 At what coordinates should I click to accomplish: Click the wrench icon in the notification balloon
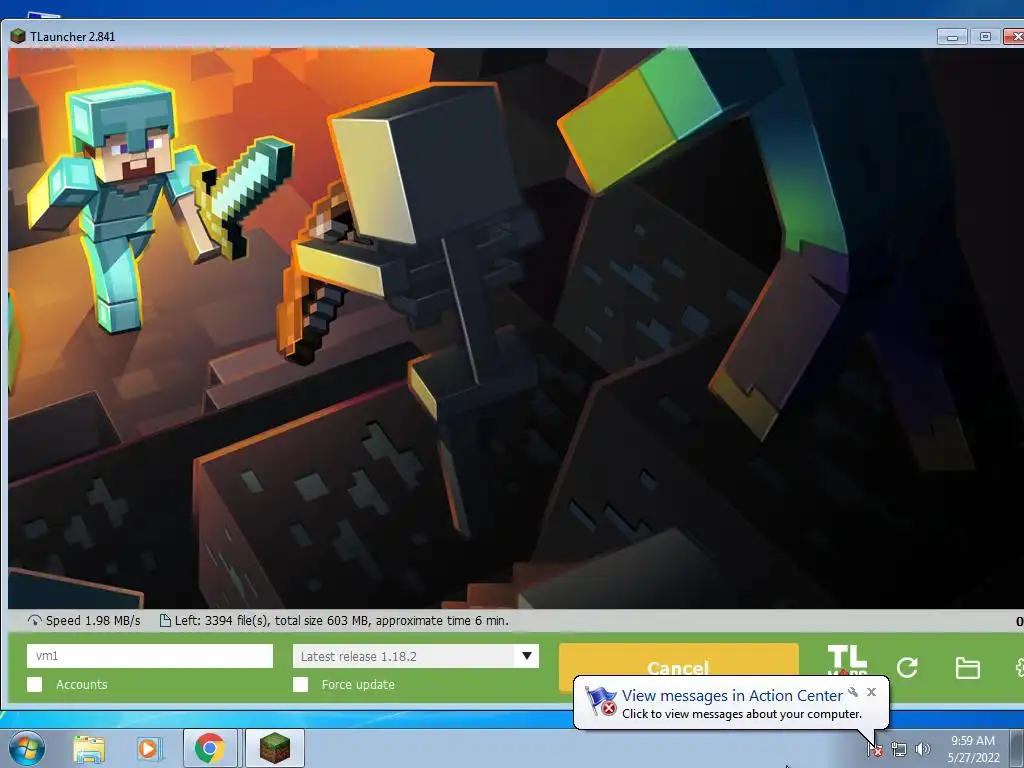coord(853,692)
